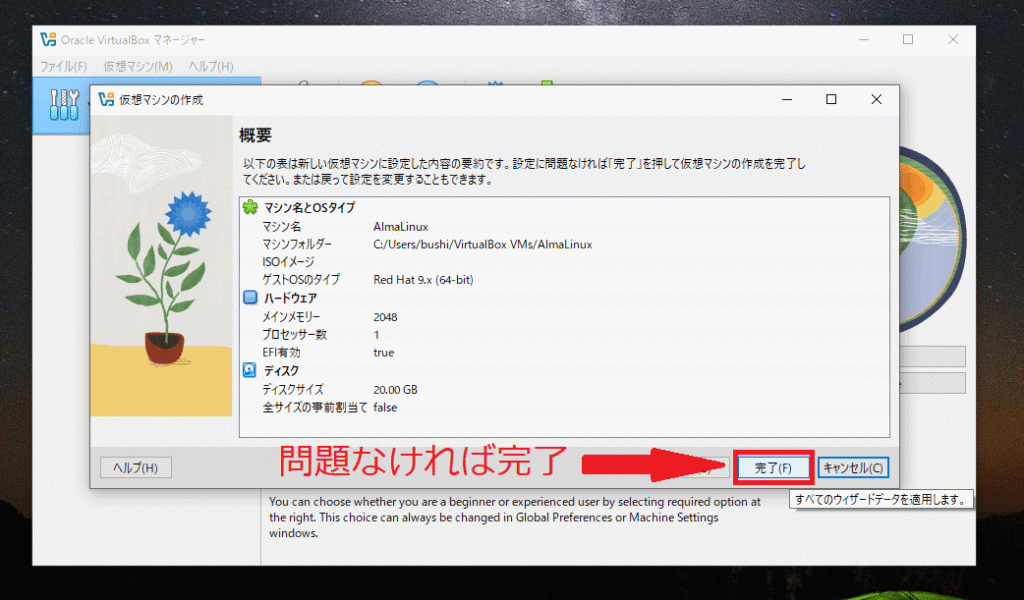Select the ディスク section heading
This screenshot has width=1024, height=600.
coord(281,371)
